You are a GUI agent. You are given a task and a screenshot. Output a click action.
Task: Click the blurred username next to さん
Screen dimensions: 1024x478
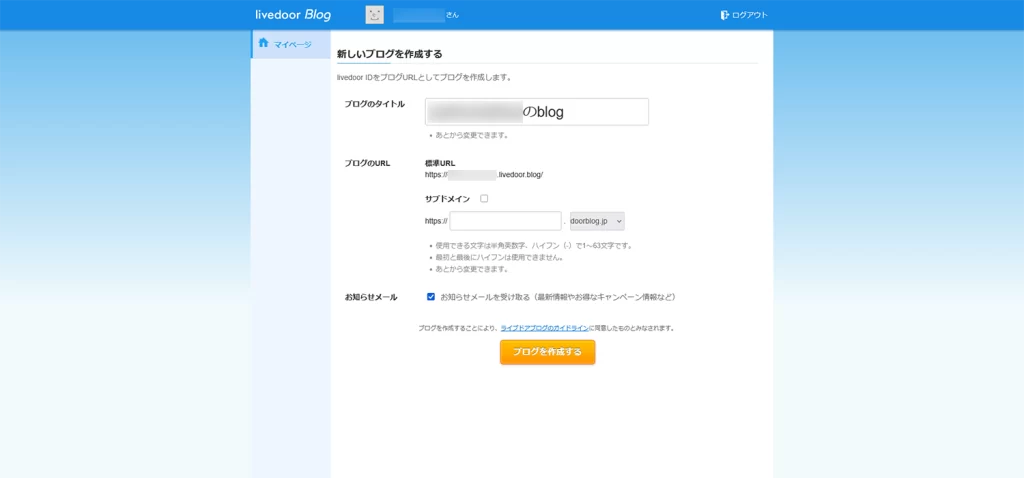[418, 15]
